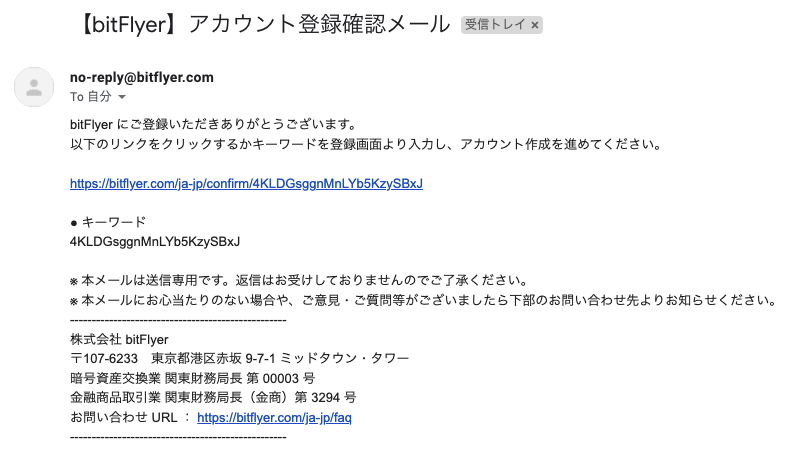Click the sender's profile avatar icon
796x461 pixels.
coord(34,87)
